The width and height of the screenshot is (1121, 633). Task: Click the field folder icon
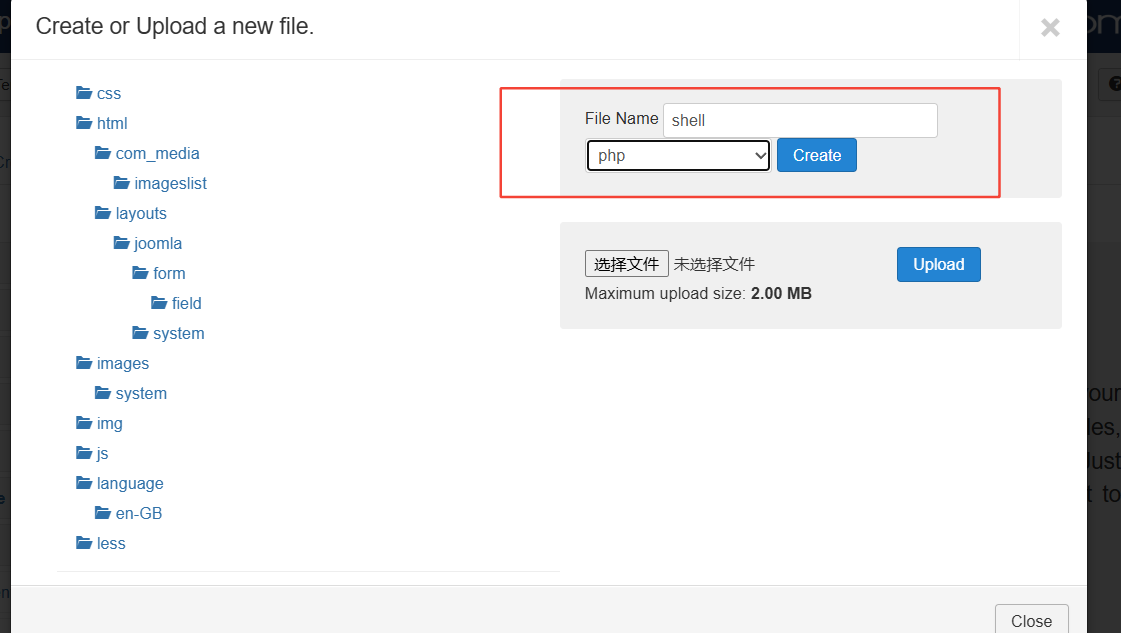coord(159,303)
